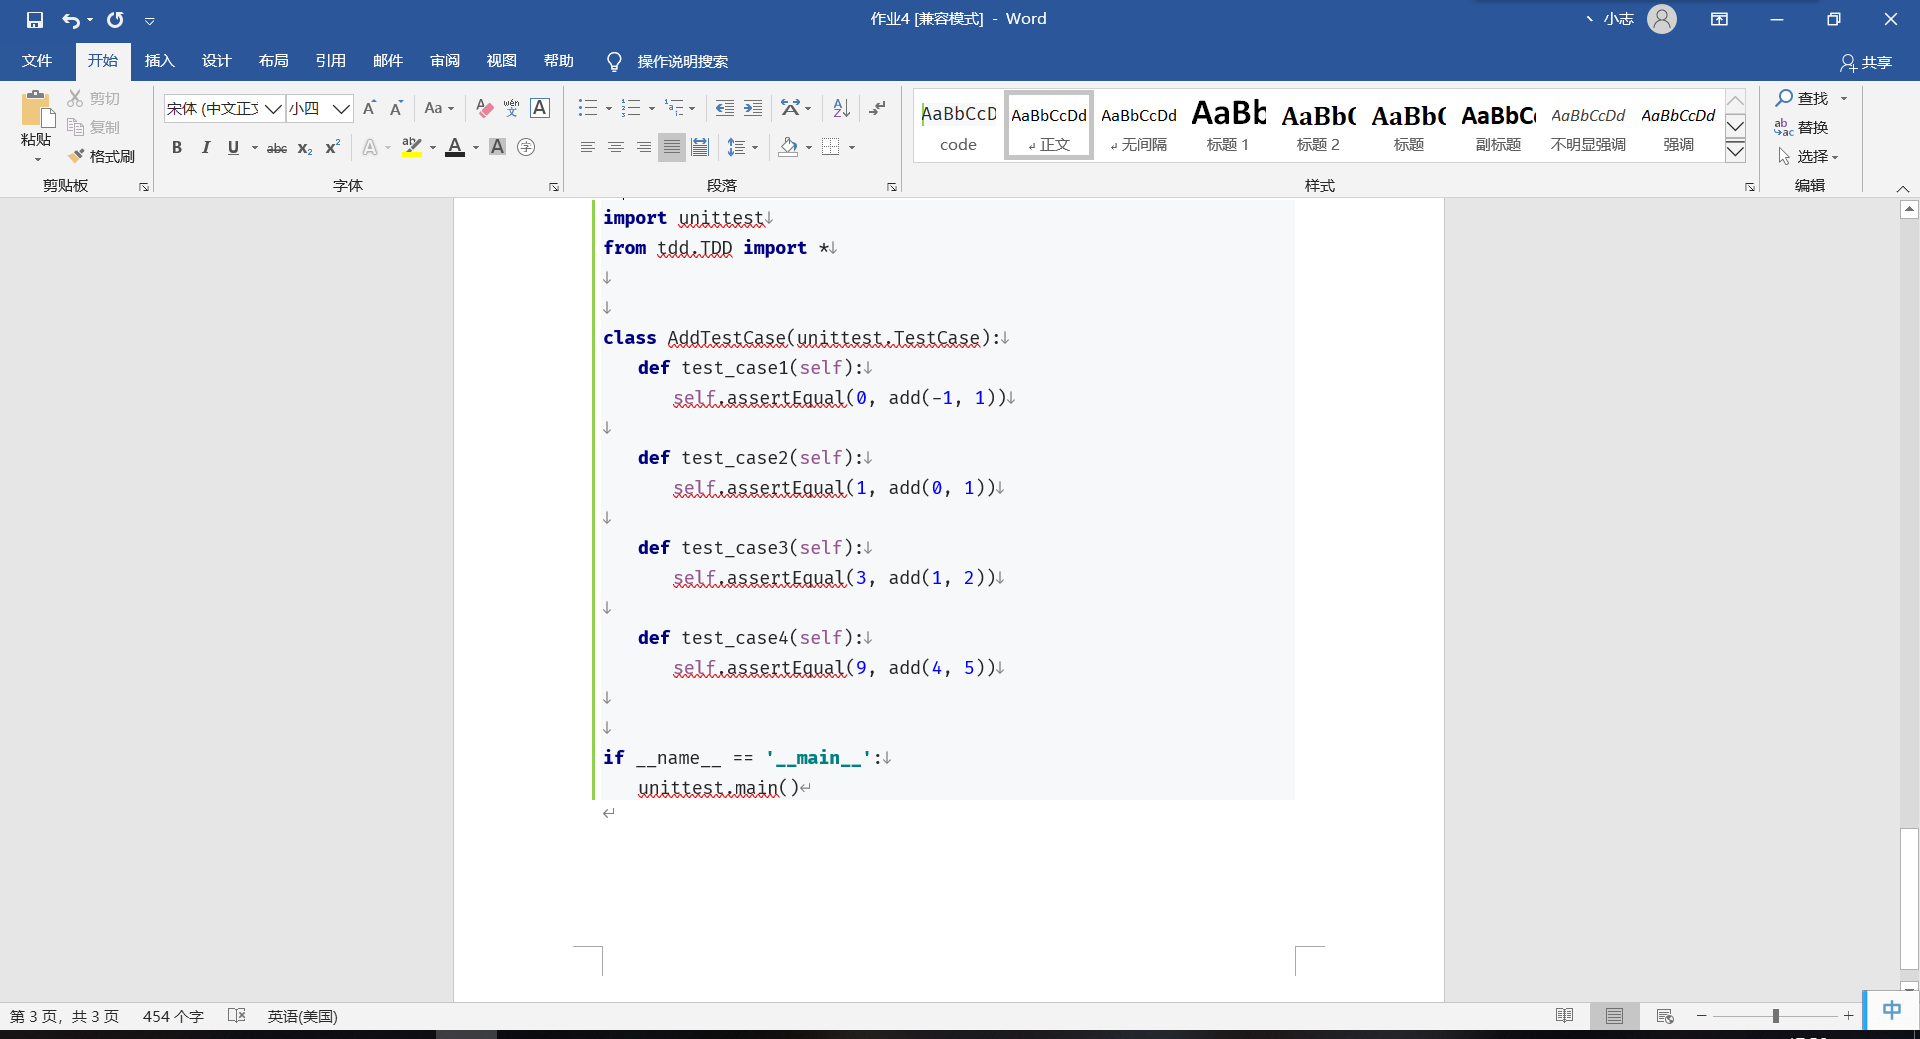The width and height of the screenshot is (1920, 1039).
Task: Adjust the zoom slider in status bar
Action: click(1775, 1016)
